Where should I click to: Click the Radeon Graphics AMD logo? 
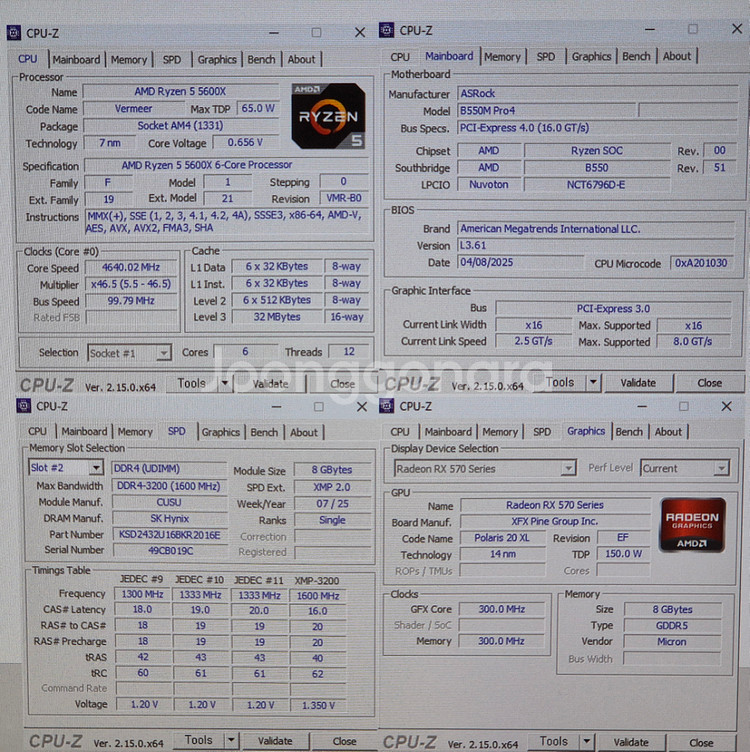692,525
